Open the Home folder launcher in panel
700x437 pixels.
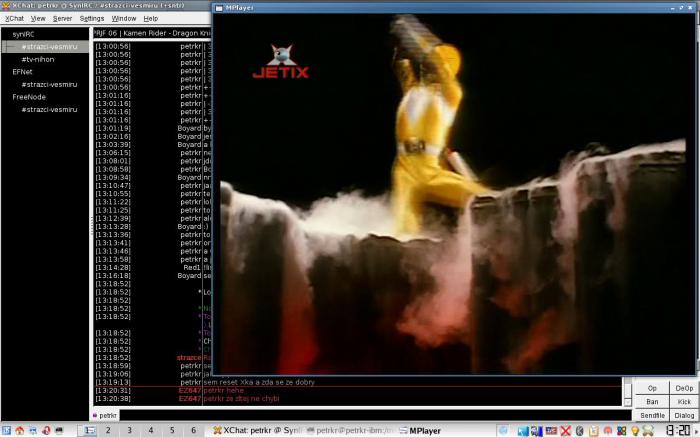click(20, 430)
